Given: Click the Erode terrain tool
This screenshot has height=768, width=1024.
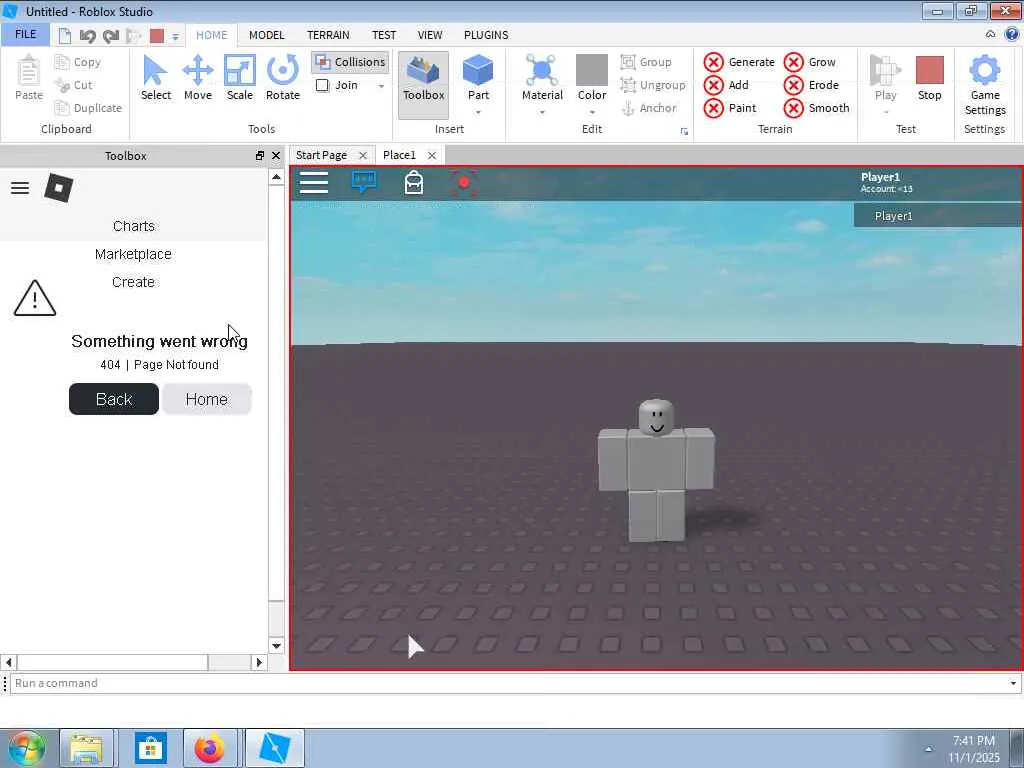Looking at the screenshot, I should (811, 85).
